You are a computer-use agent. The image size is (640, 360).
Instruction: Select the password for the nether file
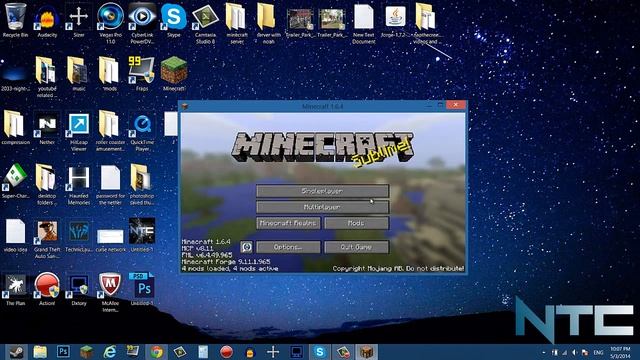click(110, 184)
